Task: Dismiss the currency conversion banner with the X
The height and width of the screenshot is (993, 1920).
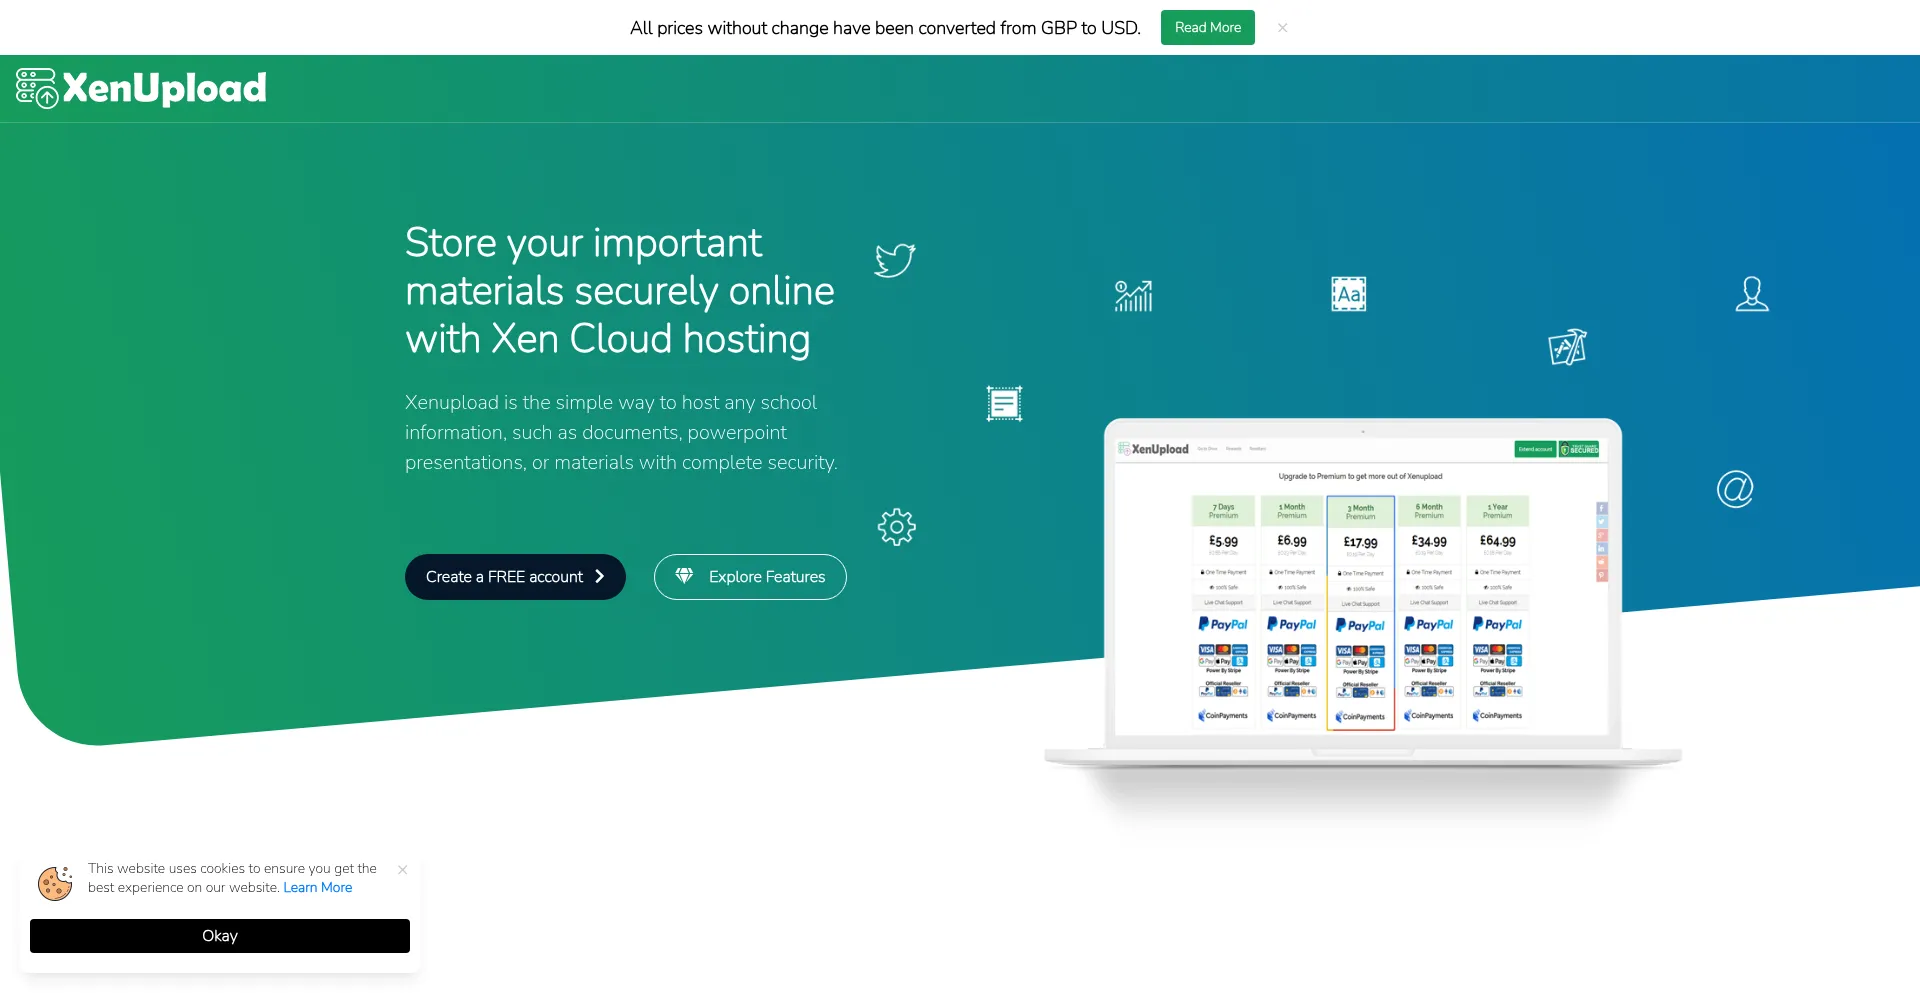Action: tap(1282, 27)
